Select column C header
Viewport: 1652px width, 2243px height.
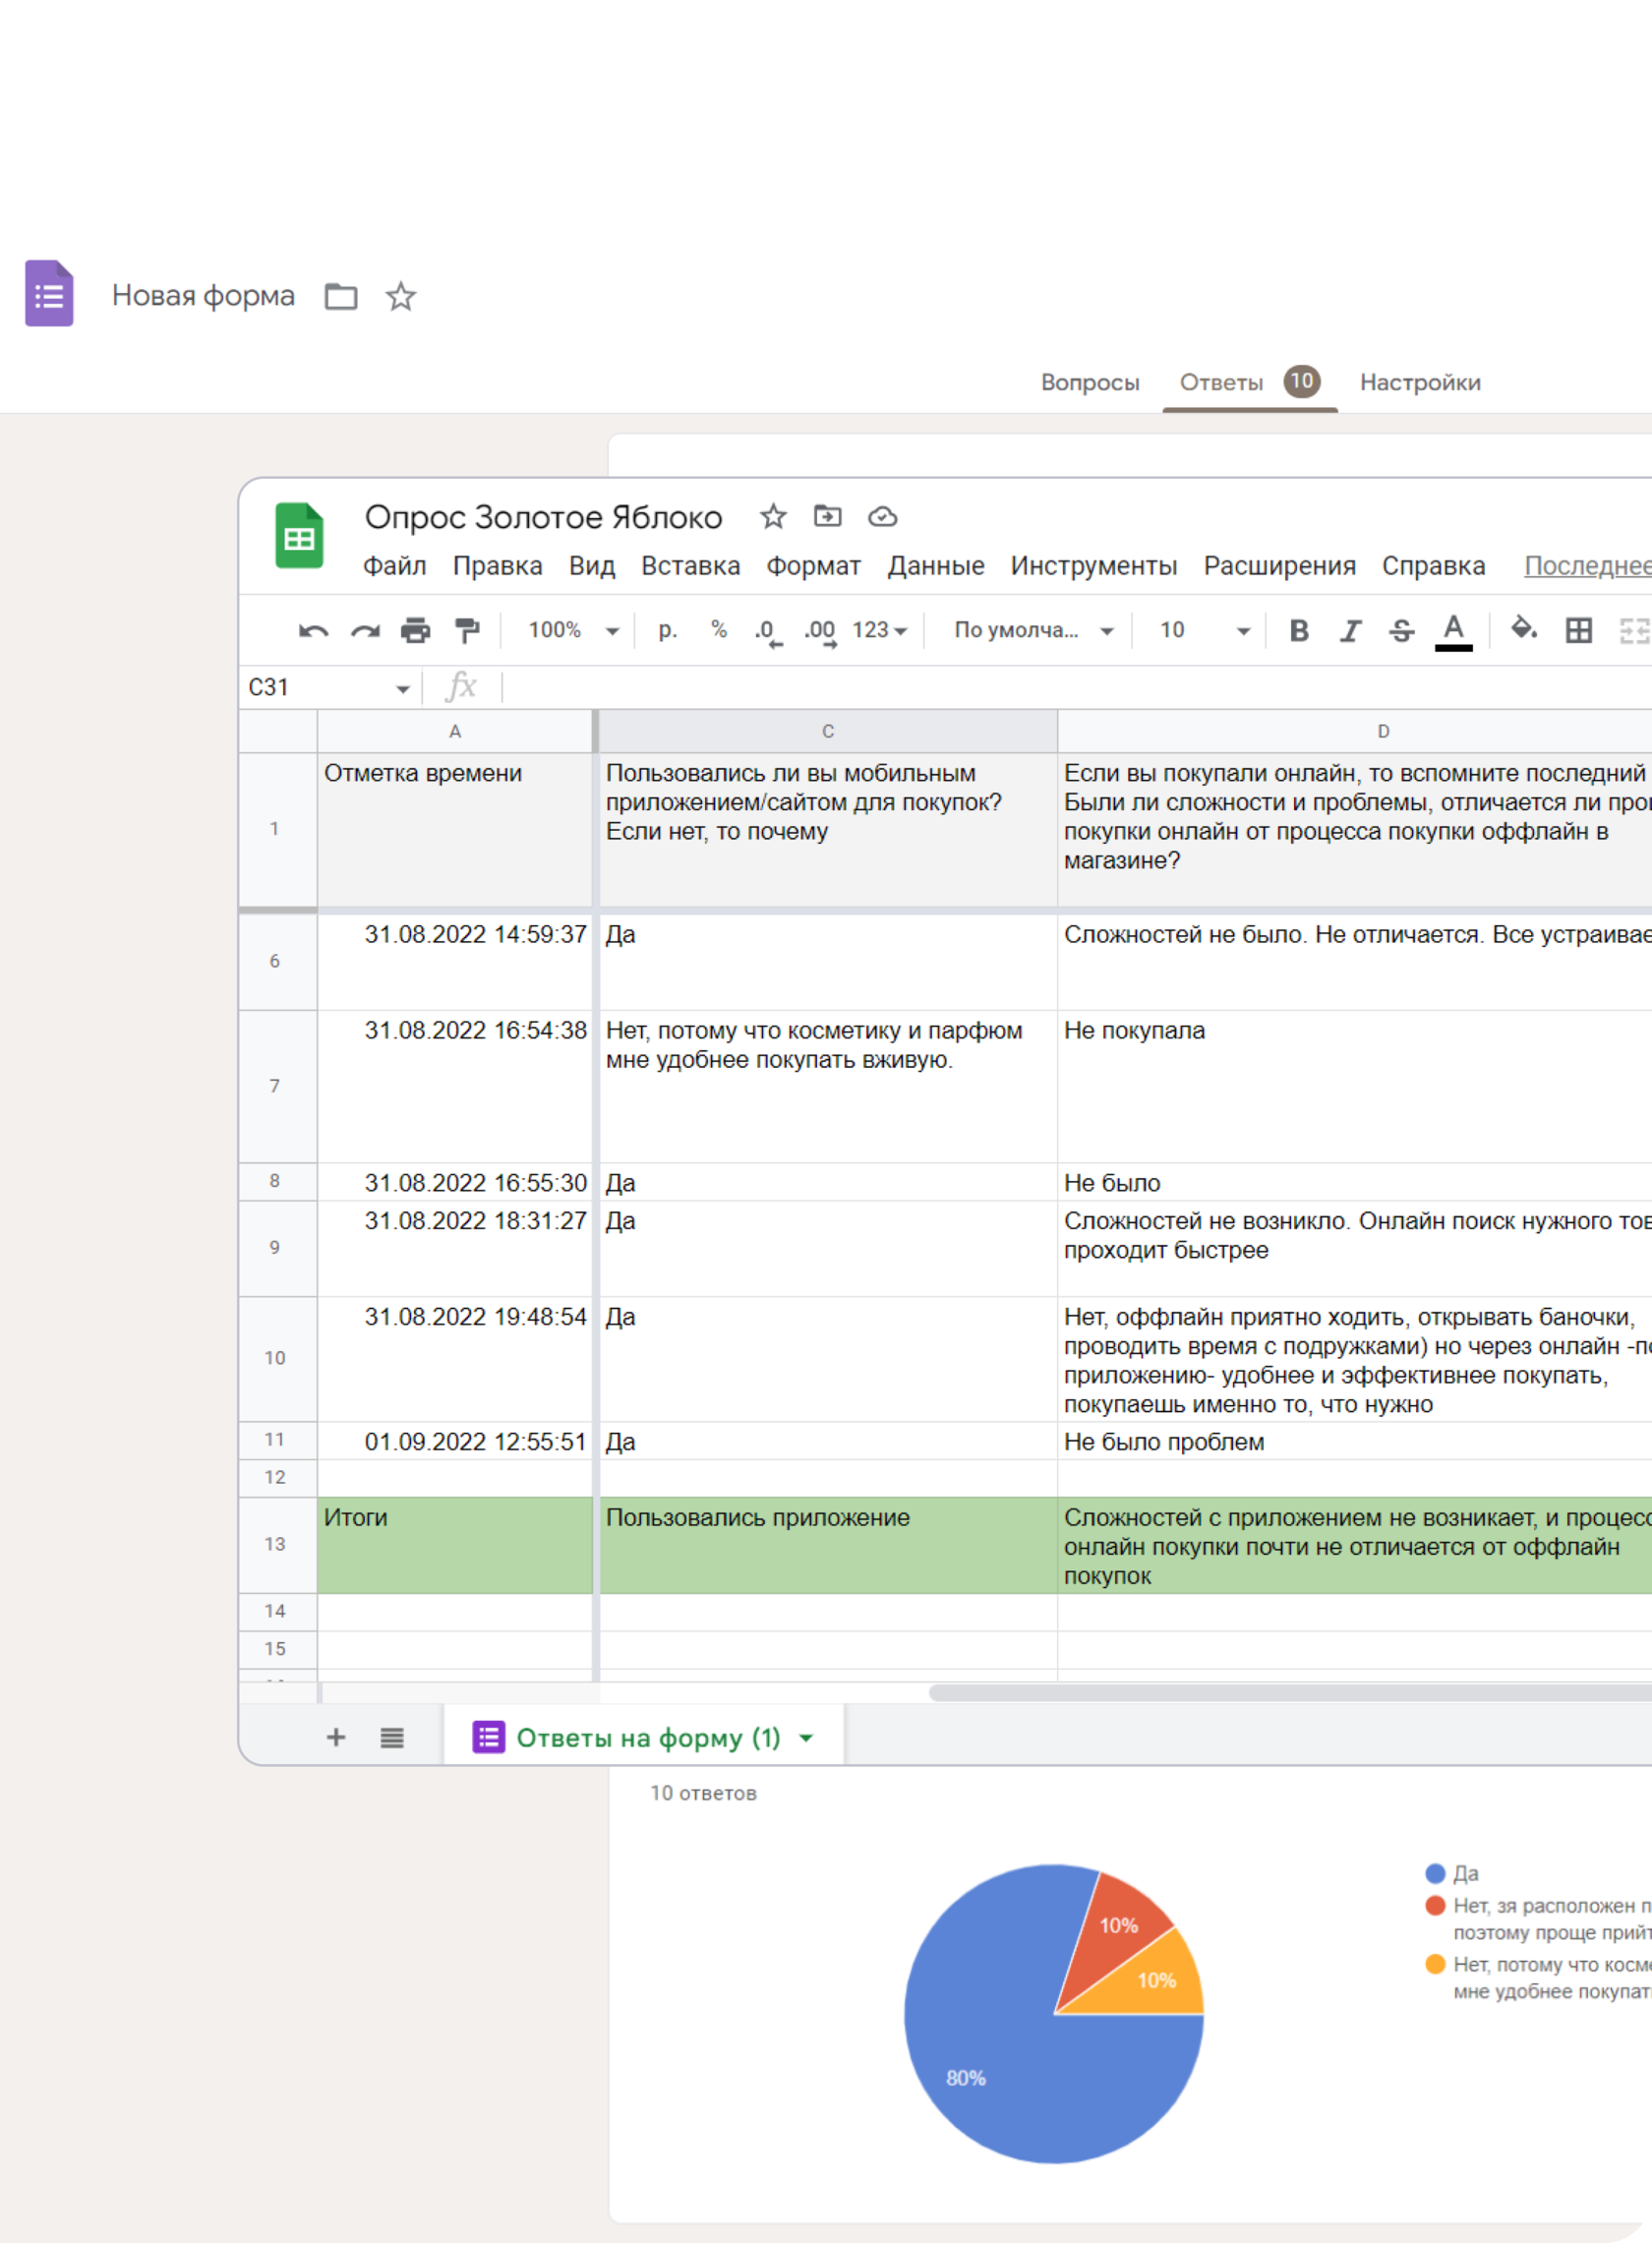click(x=828, y=732)
